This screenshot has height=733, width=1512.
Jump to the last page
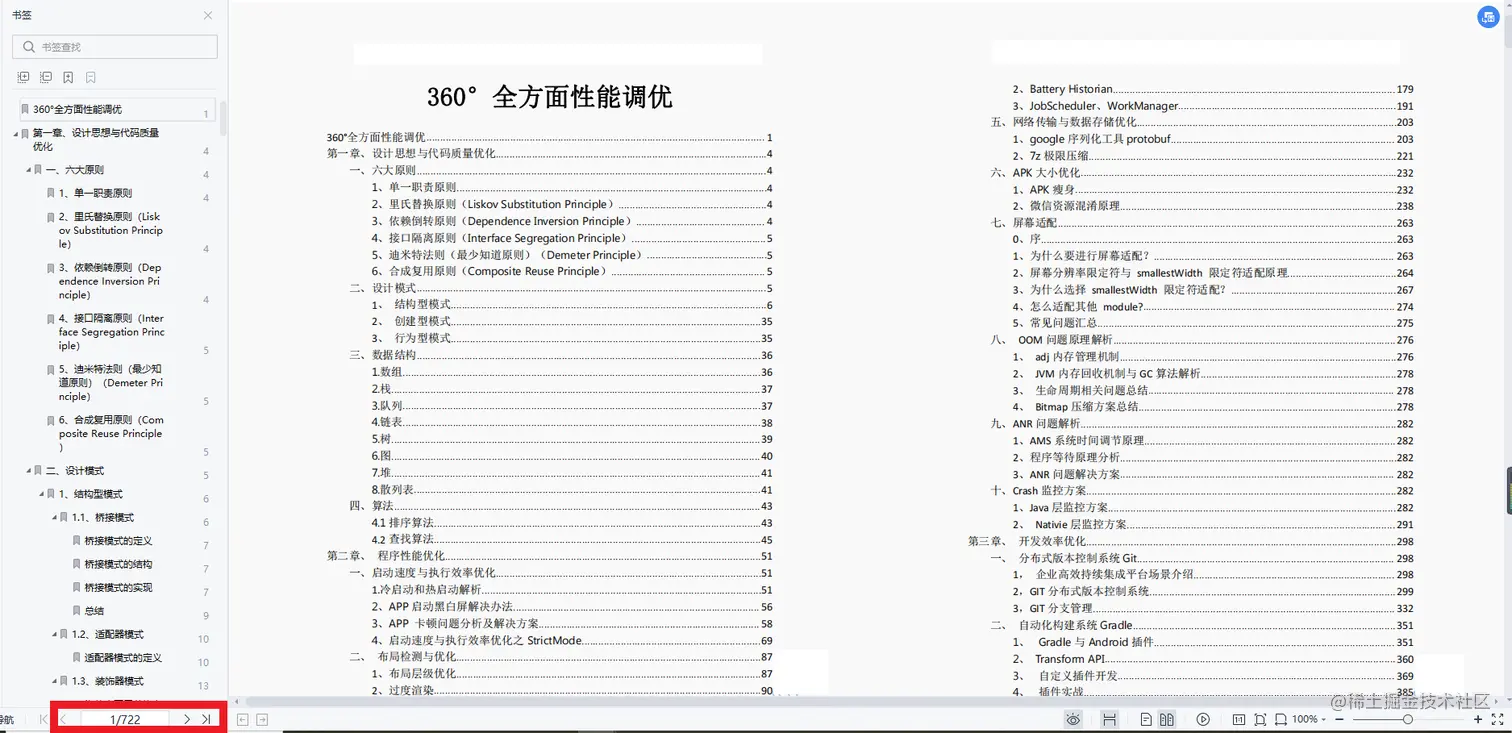tap(206, 719)
